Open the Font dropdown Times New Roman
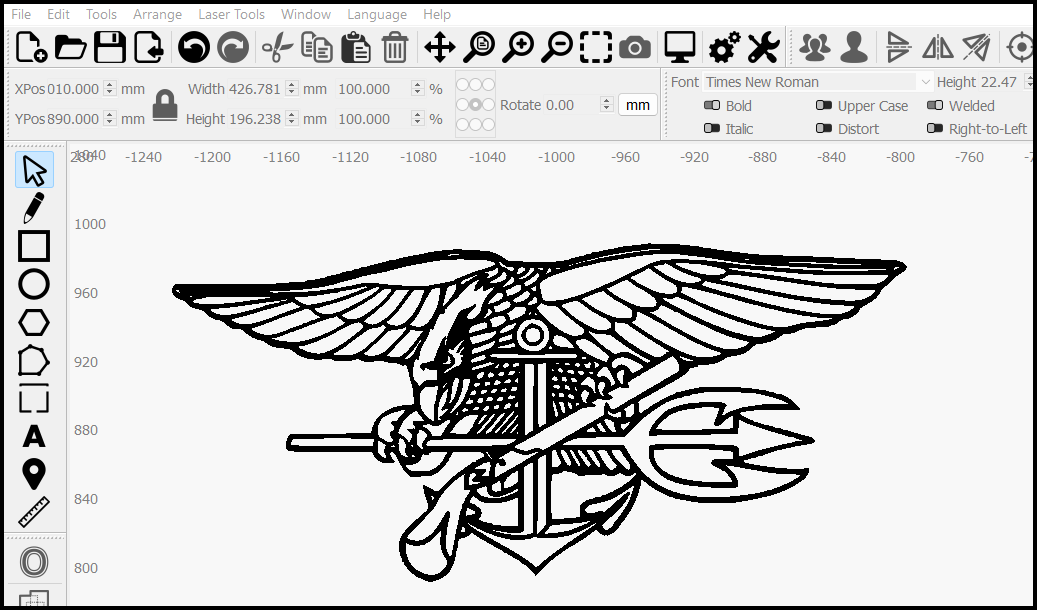1037x610 pixels. [818, 82]
